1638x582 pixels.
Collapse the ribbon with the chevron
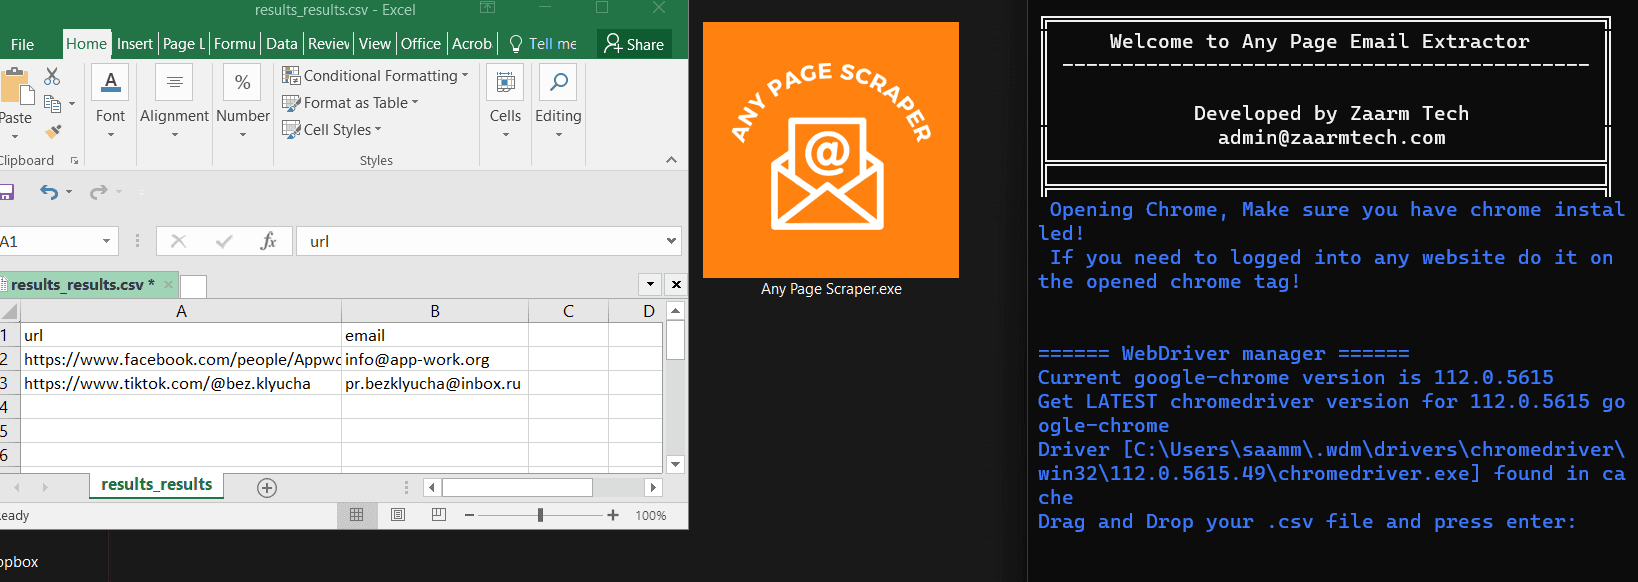pyautogui.click(x=671, y=160)
